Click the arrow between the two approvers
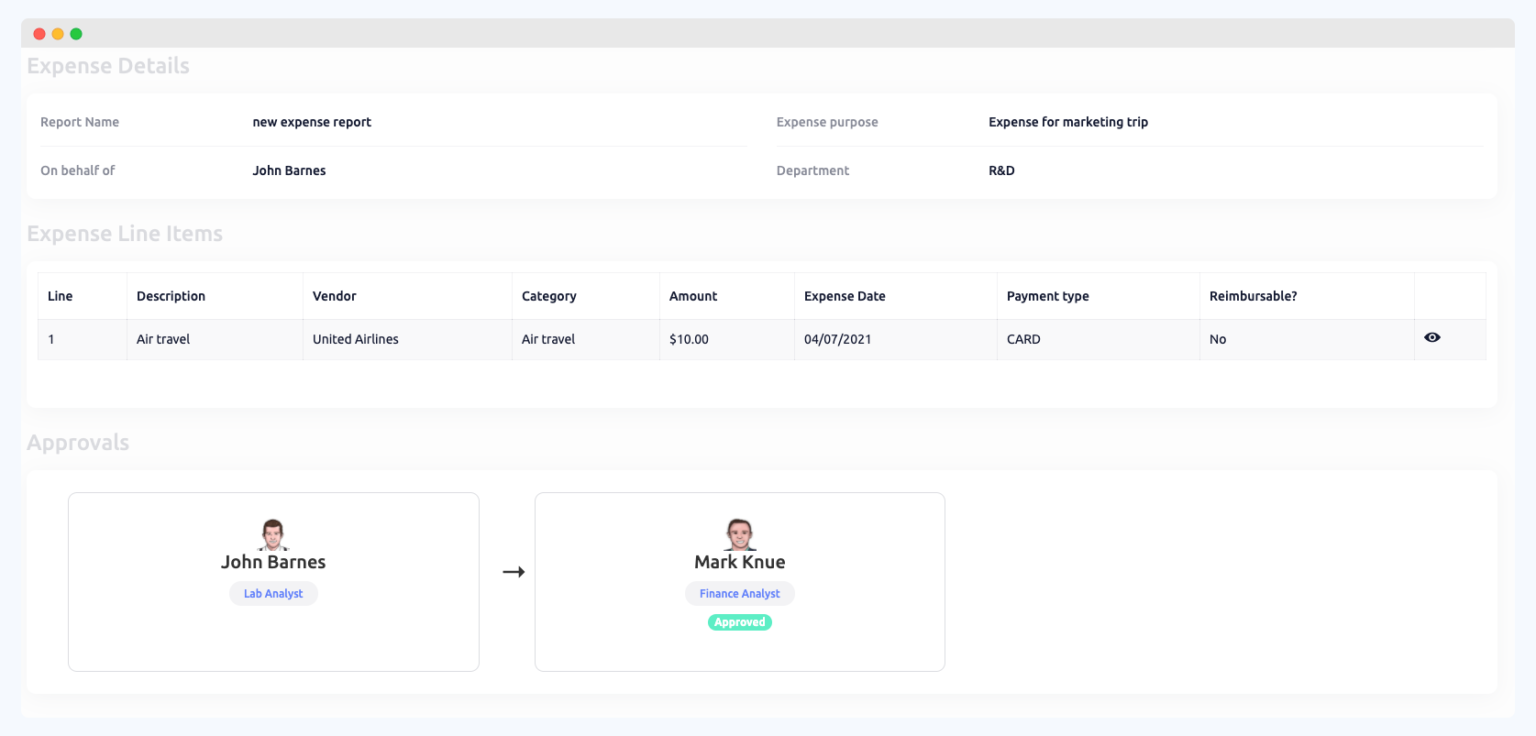 pyautogui.click(x=513, y=571)
